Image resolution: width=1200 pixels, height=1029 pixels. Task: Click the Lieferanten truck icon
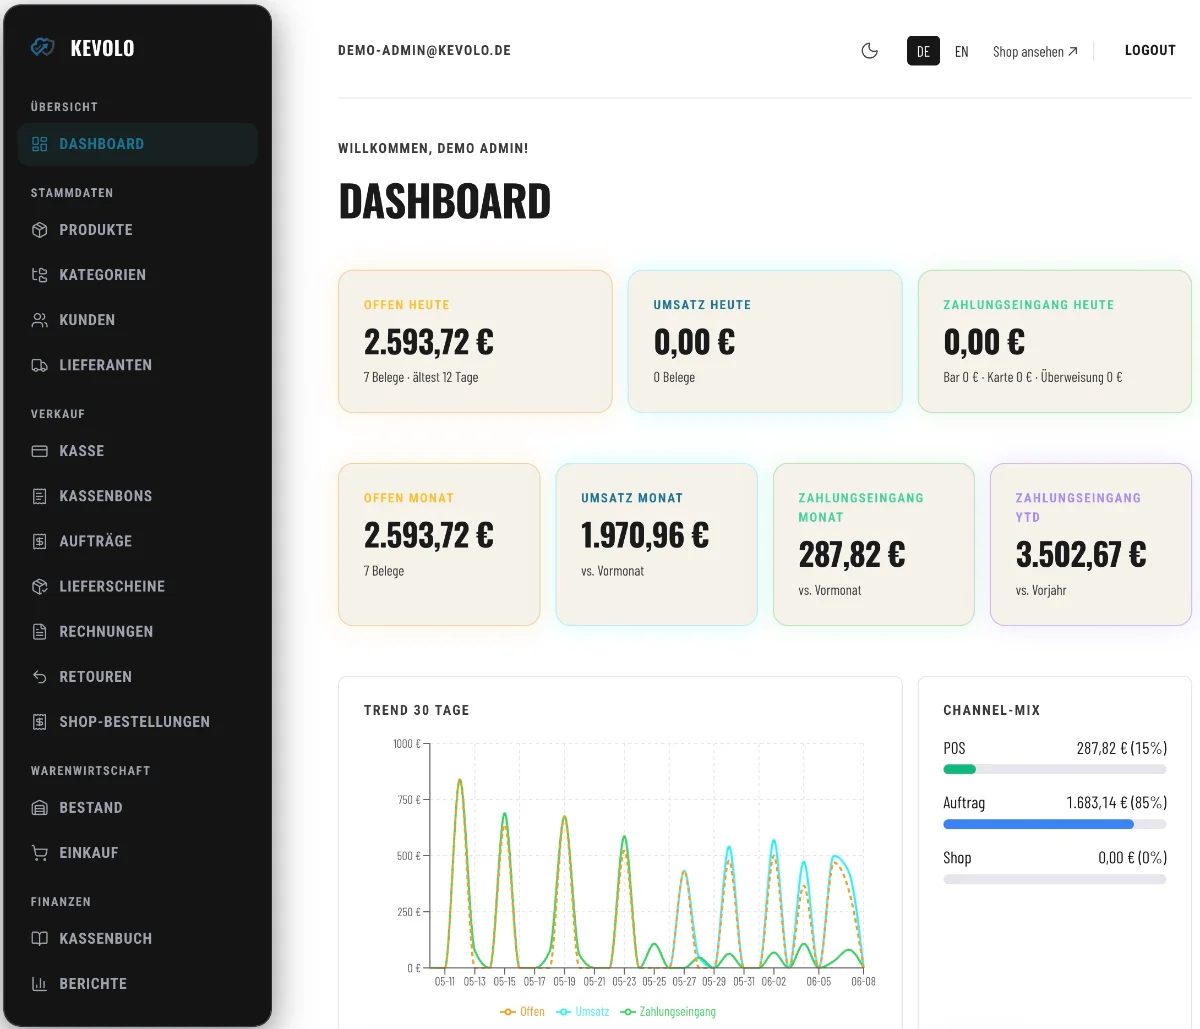tap(40, 365)
